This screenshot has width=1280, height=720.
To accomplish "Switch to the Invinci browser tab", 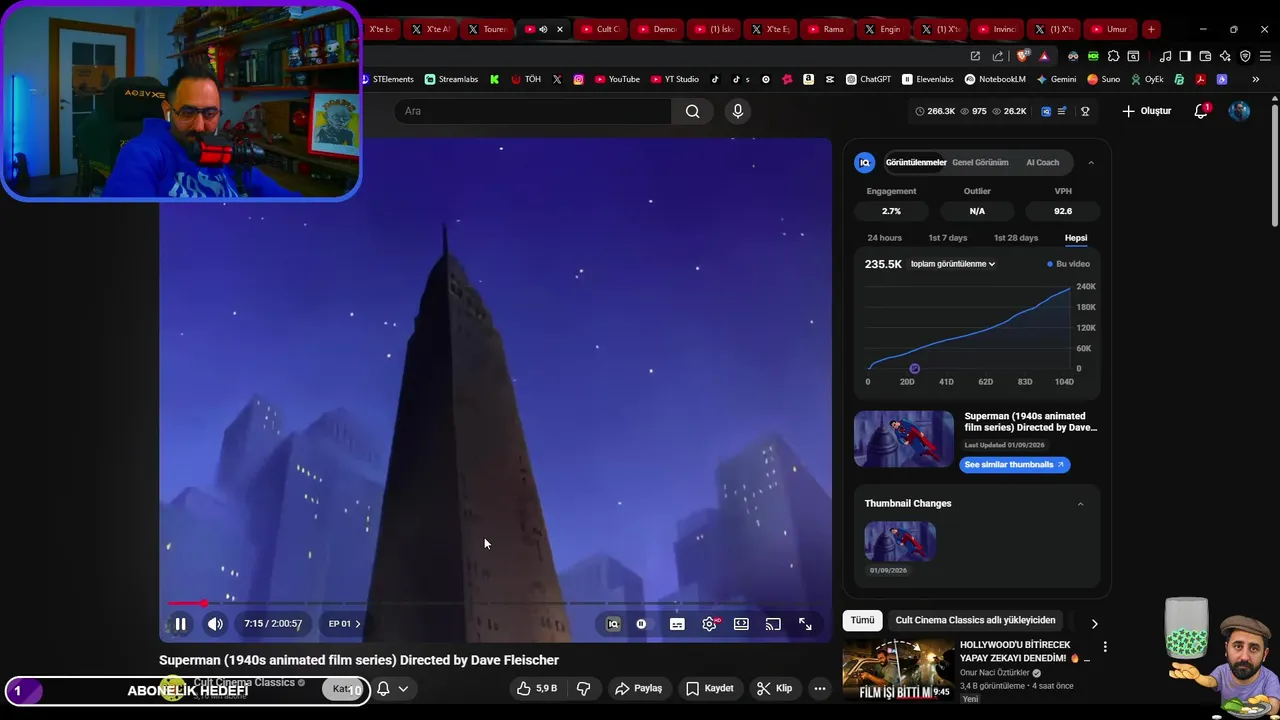I will click(997, 29).
